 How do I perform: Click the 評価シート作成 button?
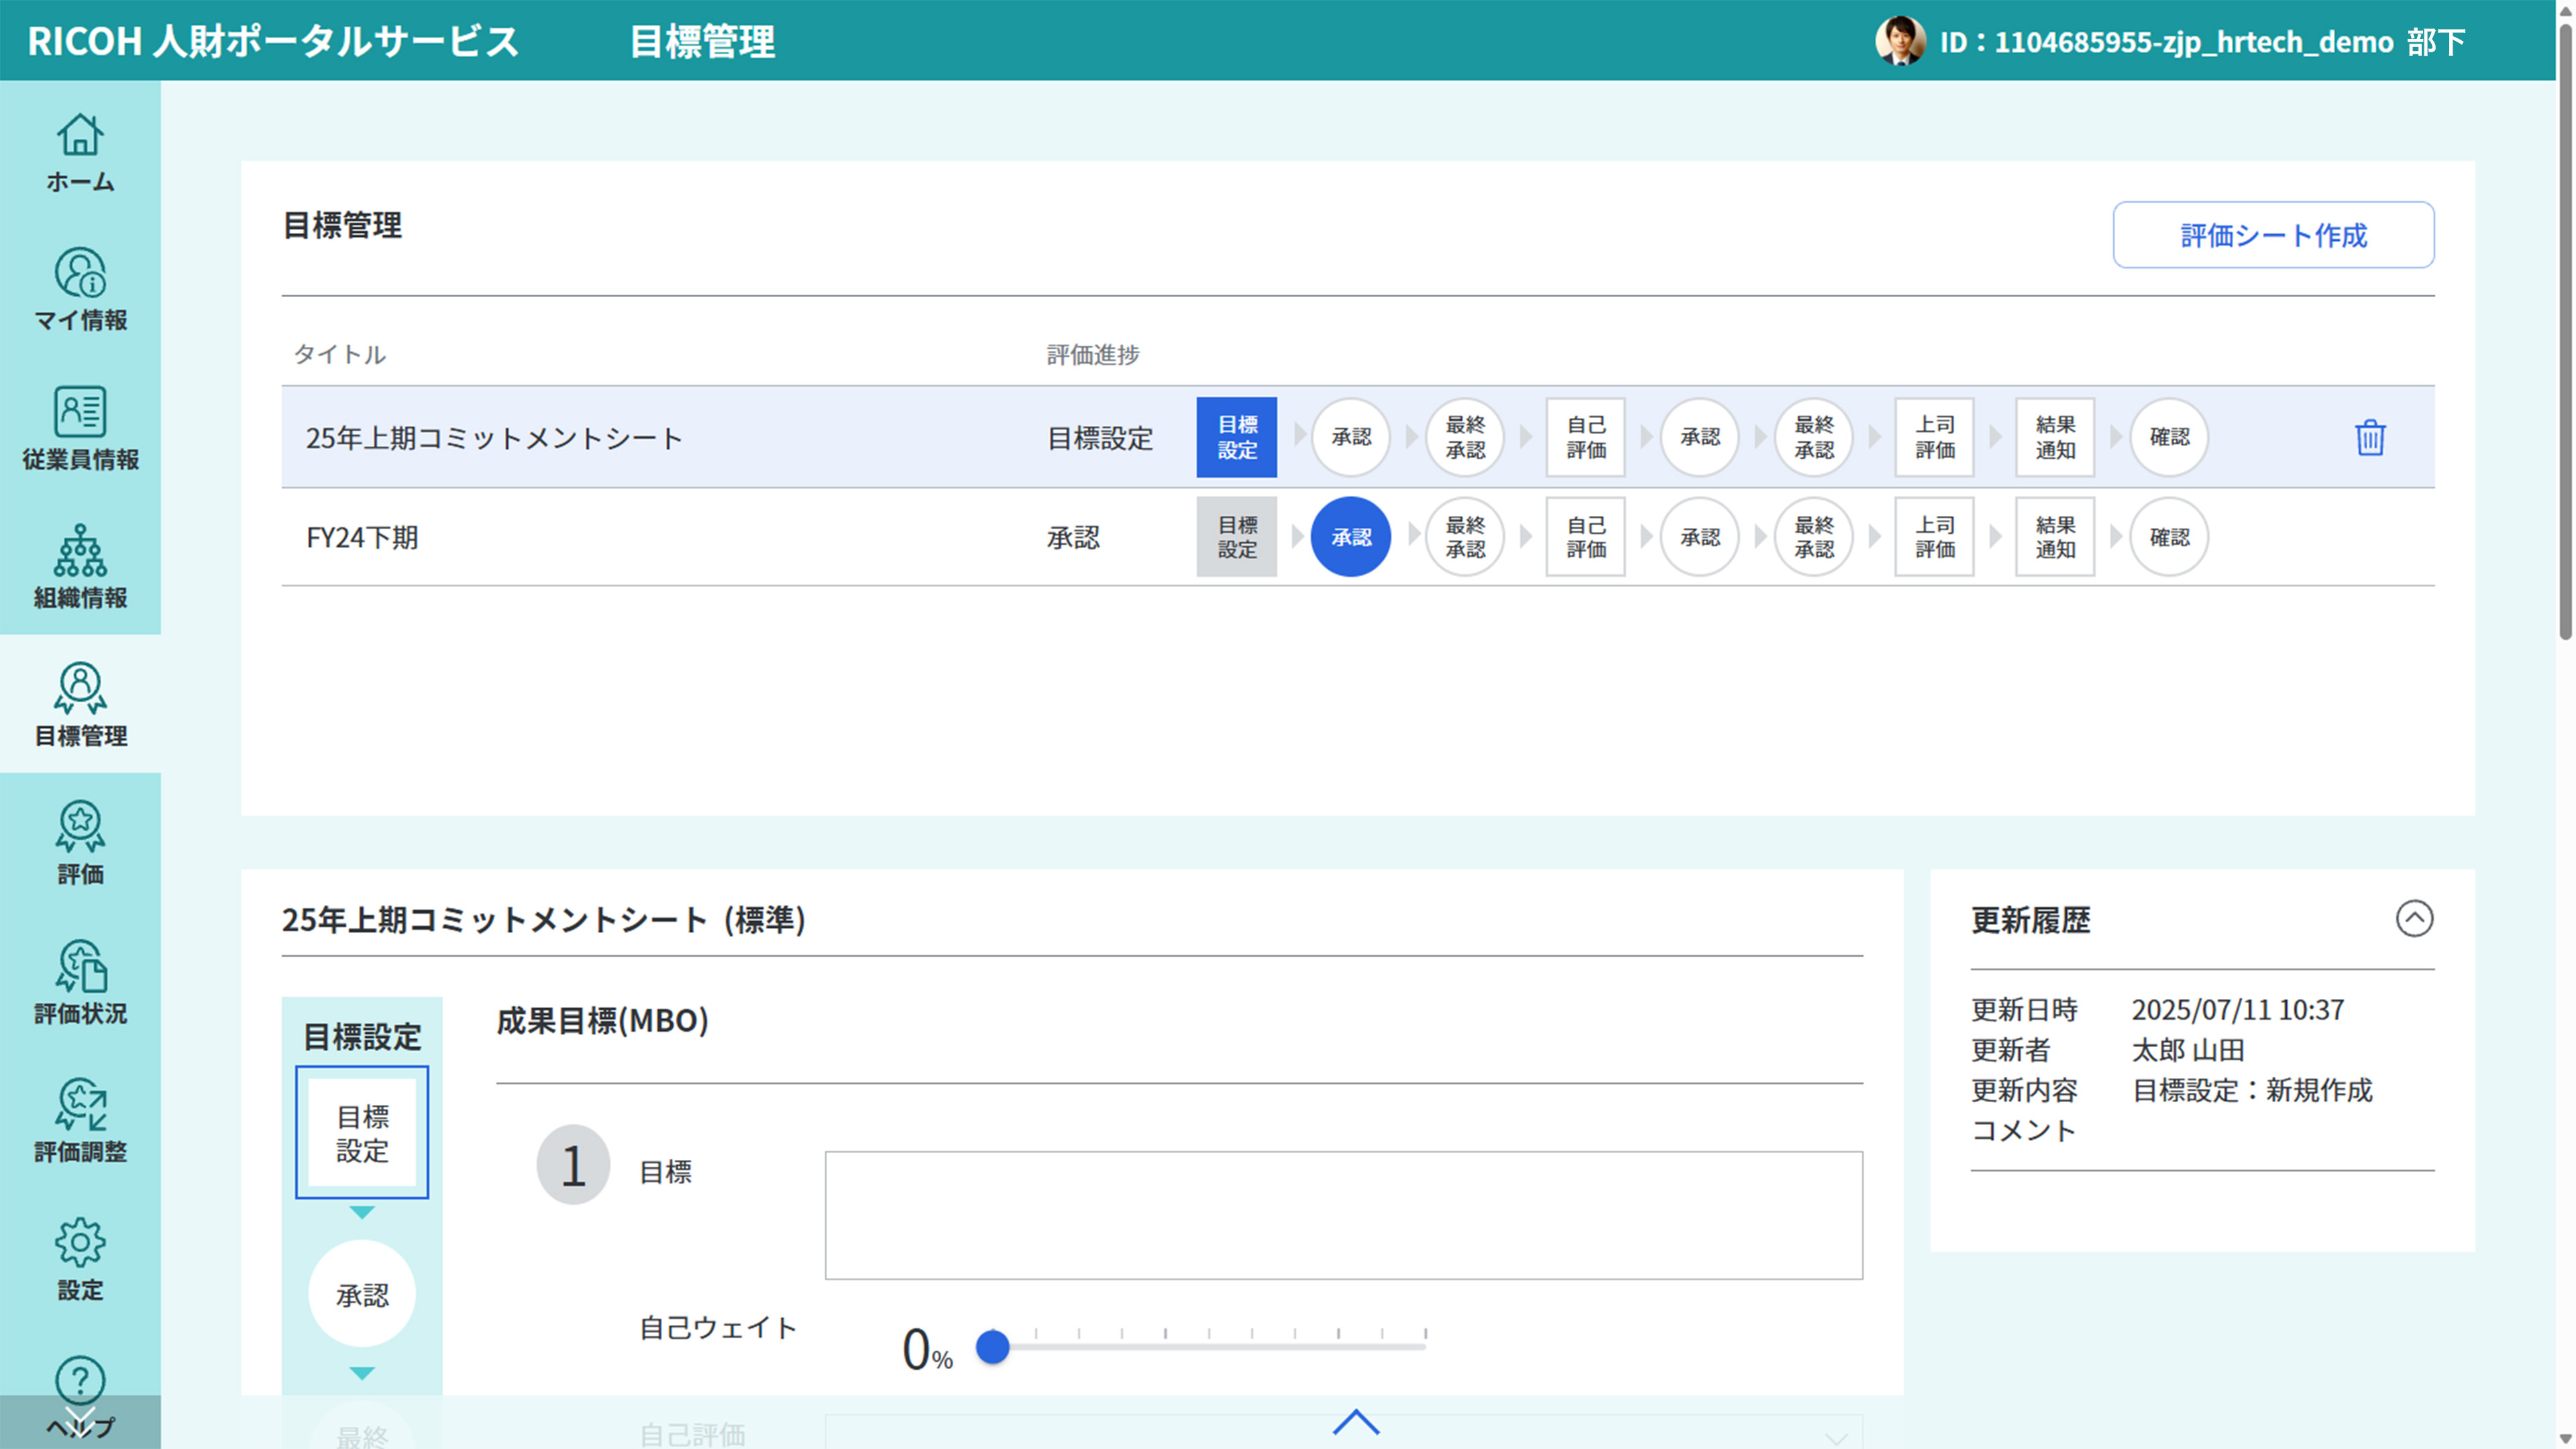[x=2273, y=235]
